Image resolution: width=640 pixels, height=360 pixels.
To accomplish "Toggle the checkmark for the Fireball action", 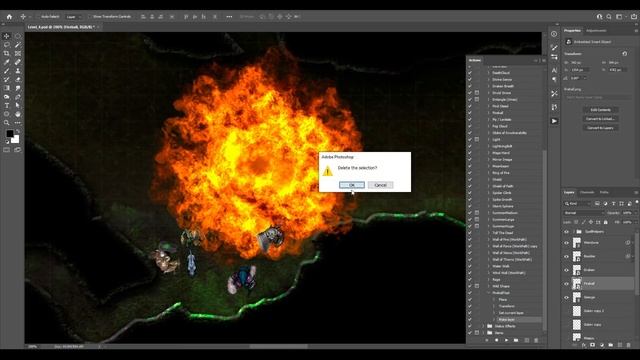I will [470, 113].
